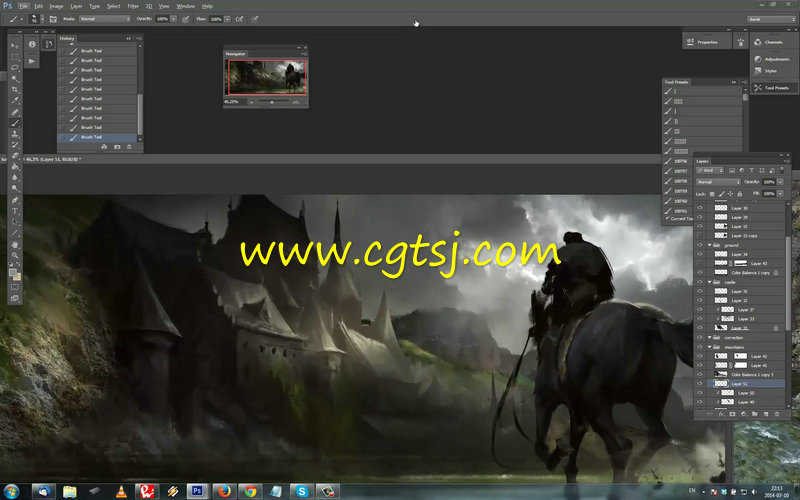Select the Healing Brush tool
The image size is (800, 500).
tap(15, 112)
